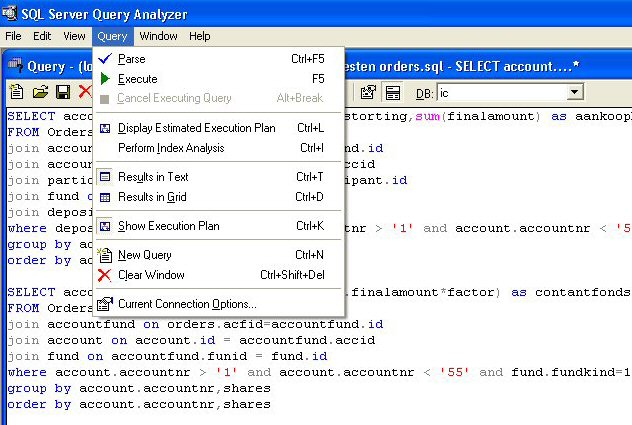The width and height of the screenshot is (632, 425).
Task: Click 'join account on account.id' line
Action: coord(191,340)
